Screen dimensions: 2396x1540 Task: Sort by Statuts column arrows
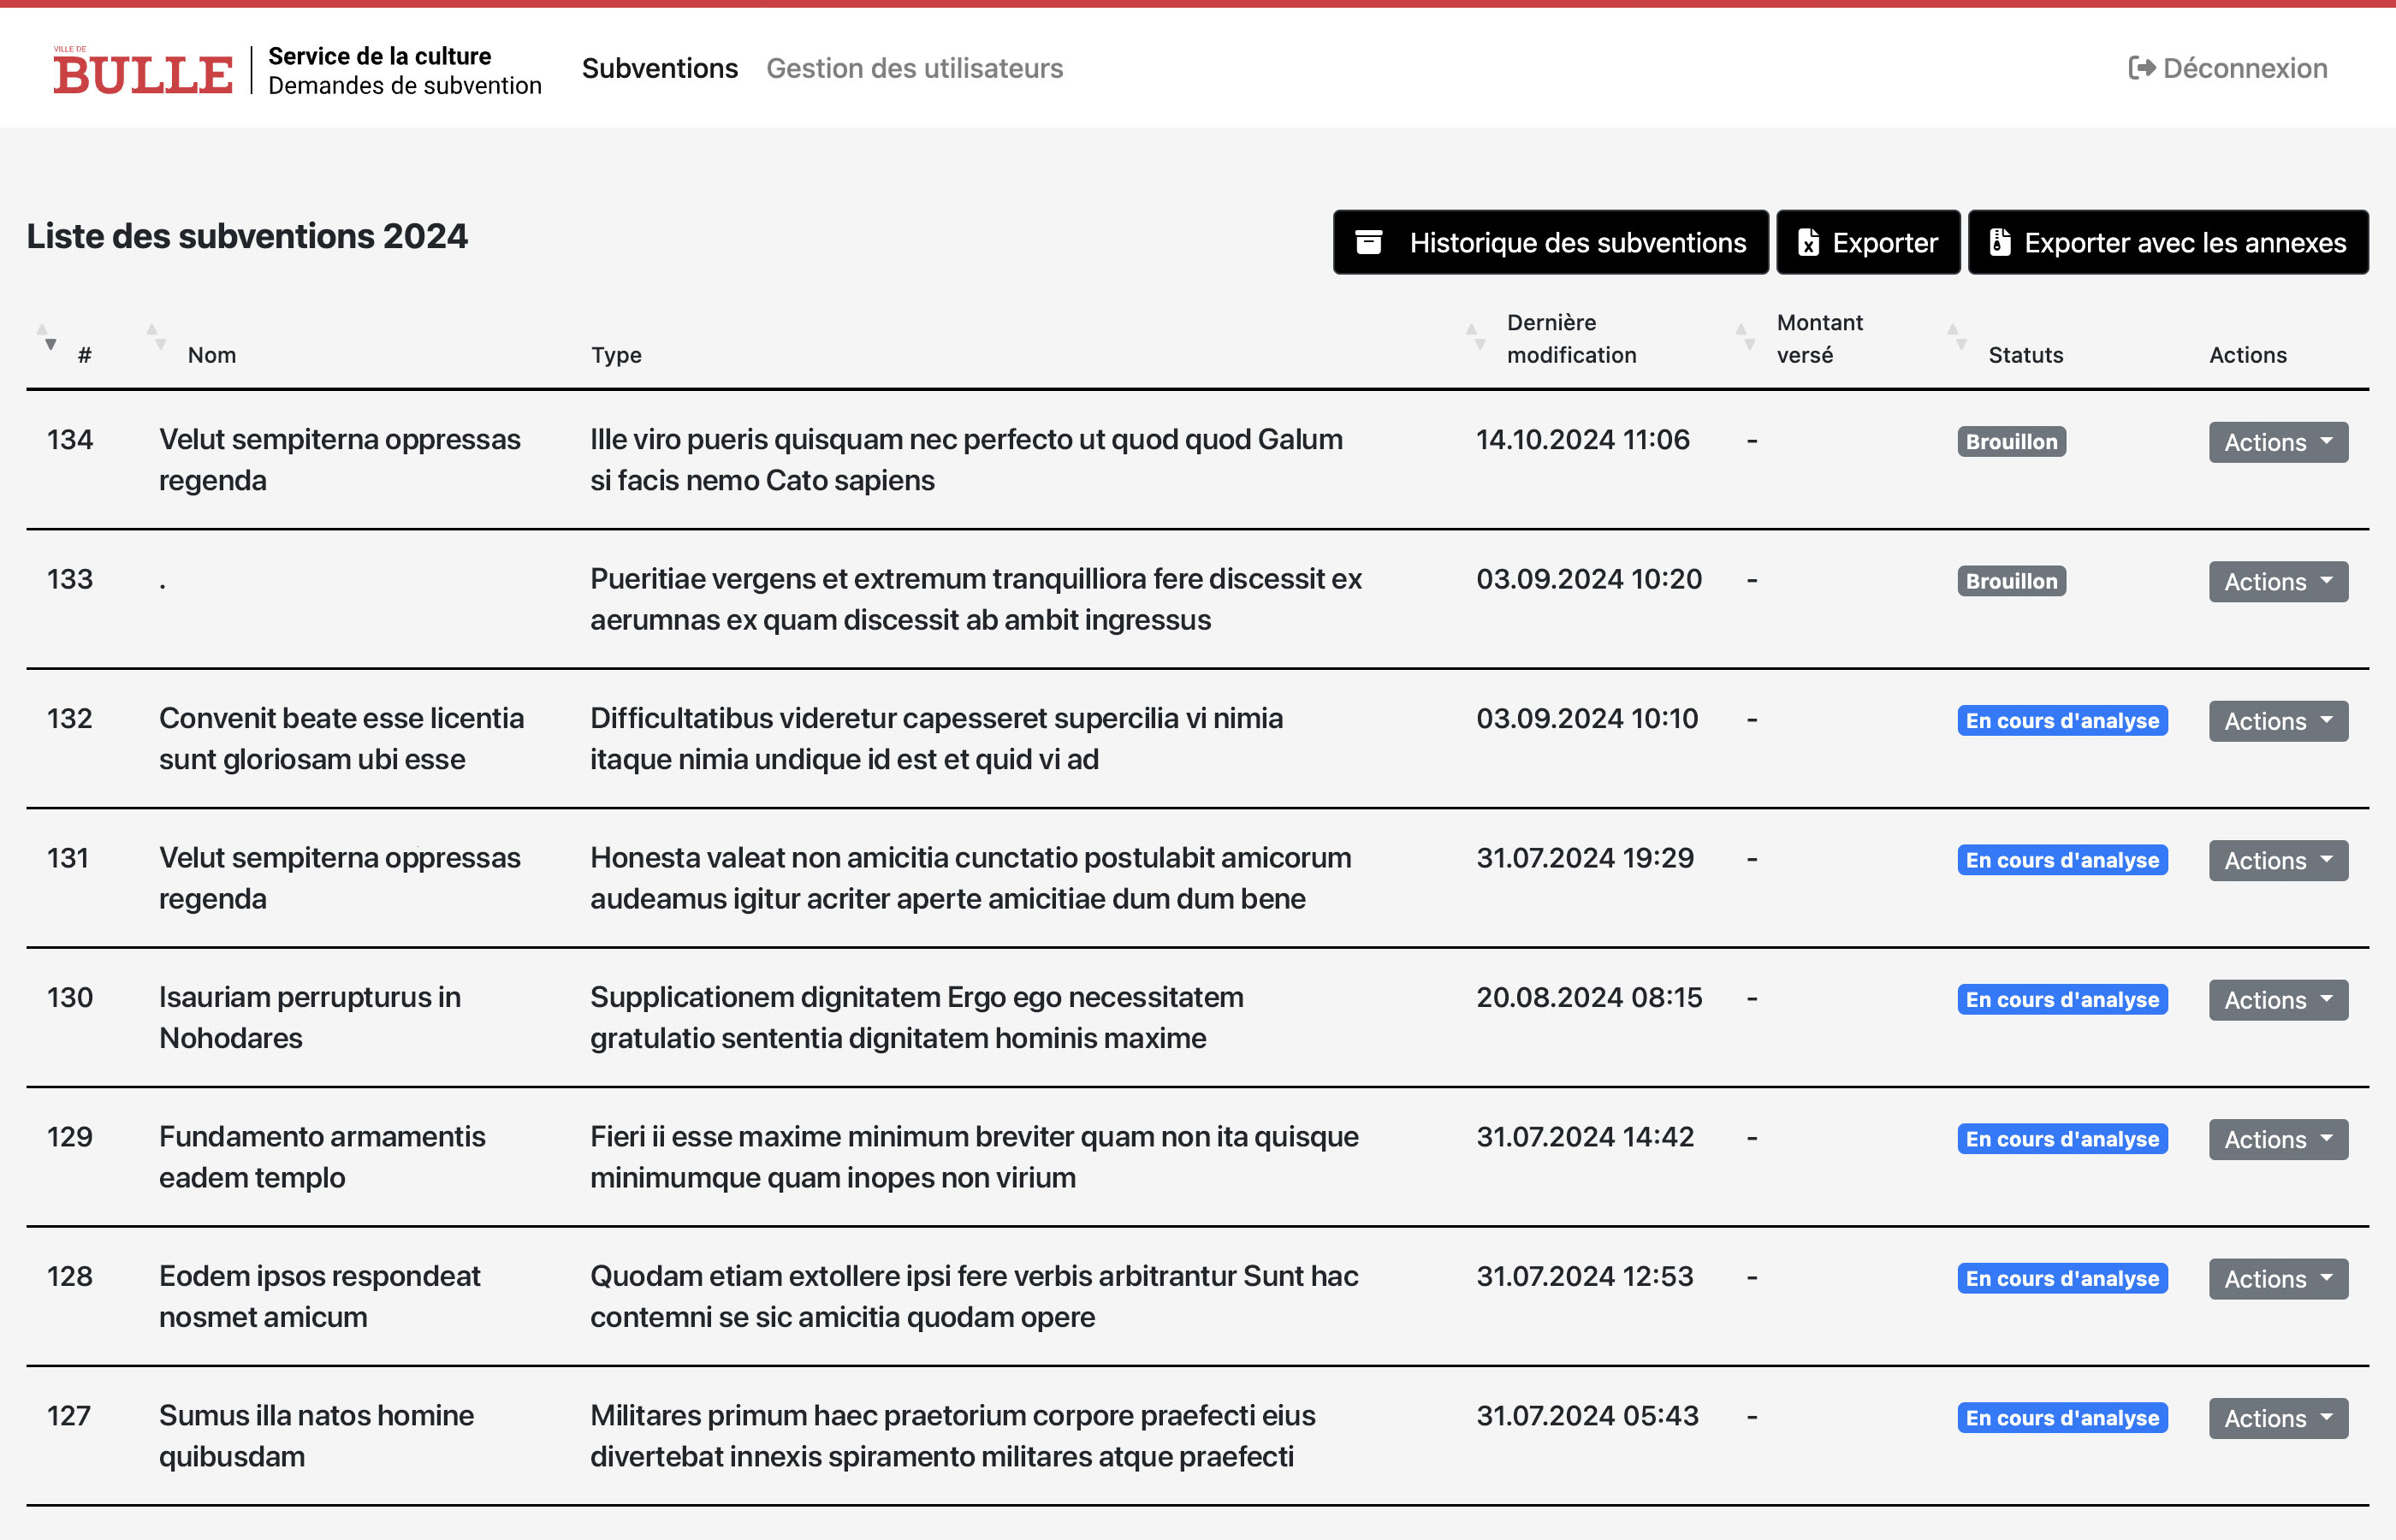(x=1956, y=338)
